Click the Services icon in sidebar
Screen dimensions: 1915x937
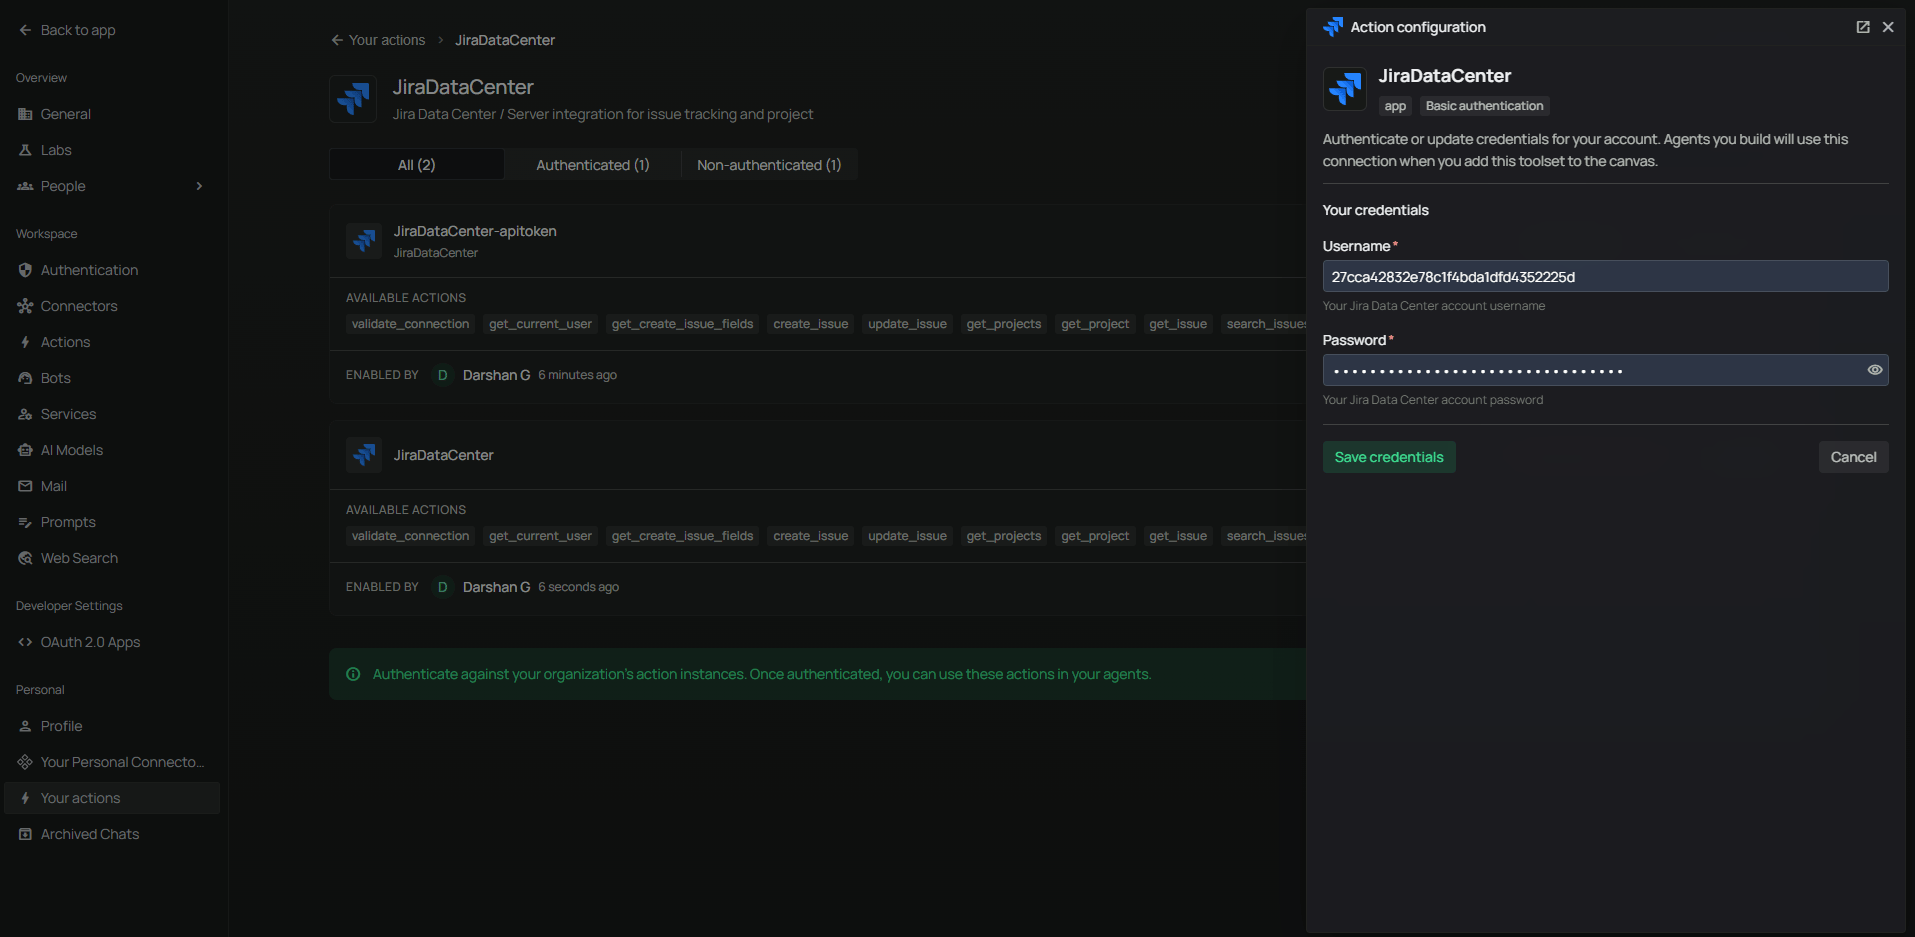25,414
